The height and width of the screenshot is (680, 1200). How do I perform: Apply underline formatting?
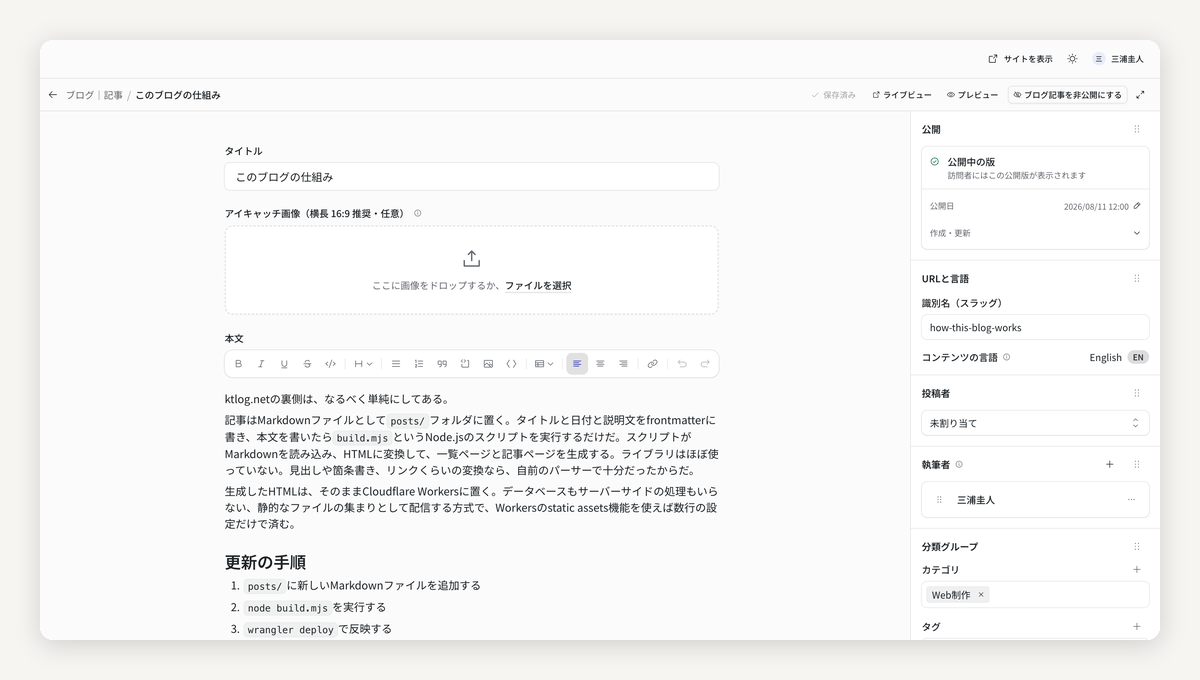click(284, 364)
